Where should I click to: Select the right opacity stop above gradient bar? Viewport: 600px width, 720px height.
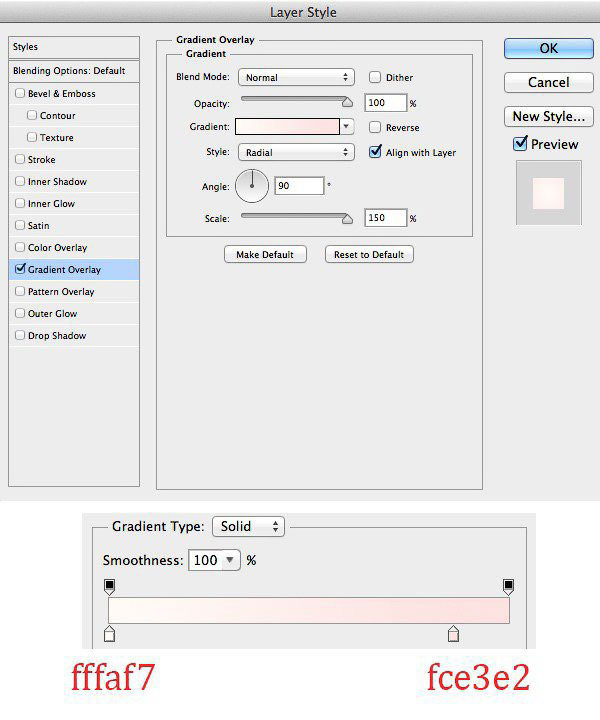508,587
